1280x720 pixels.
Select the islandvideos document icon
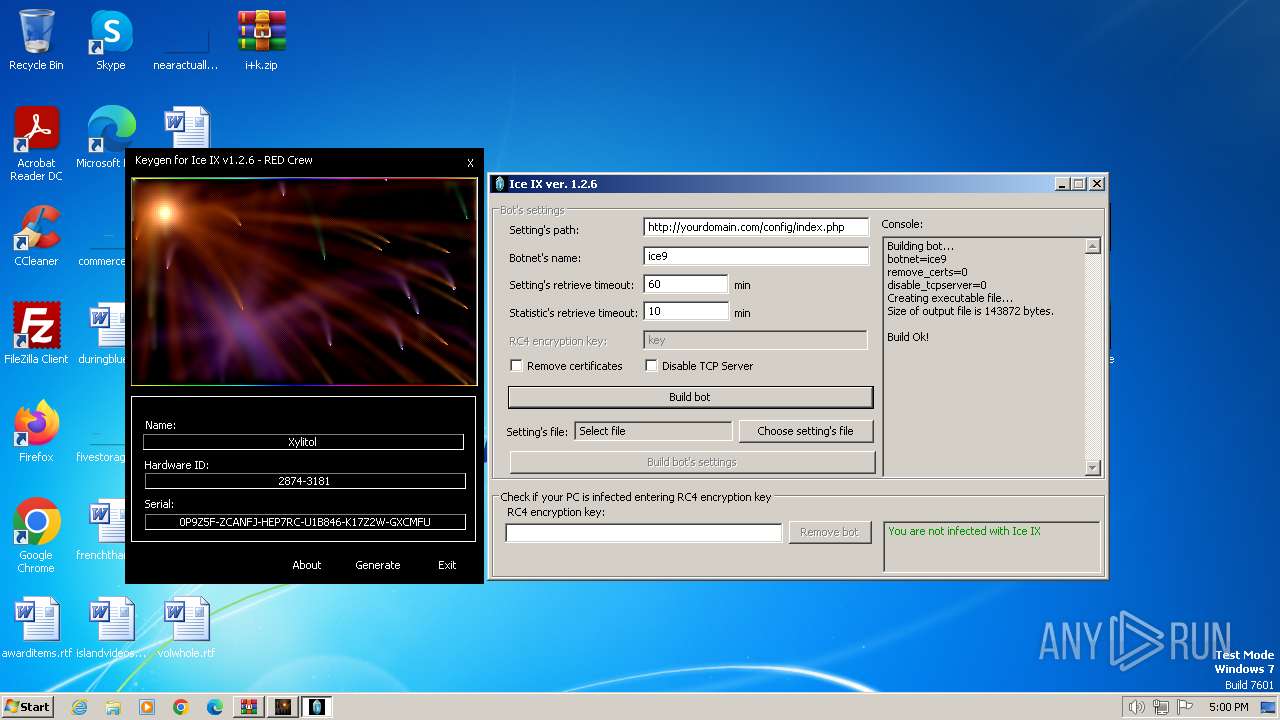click(111, 628)
